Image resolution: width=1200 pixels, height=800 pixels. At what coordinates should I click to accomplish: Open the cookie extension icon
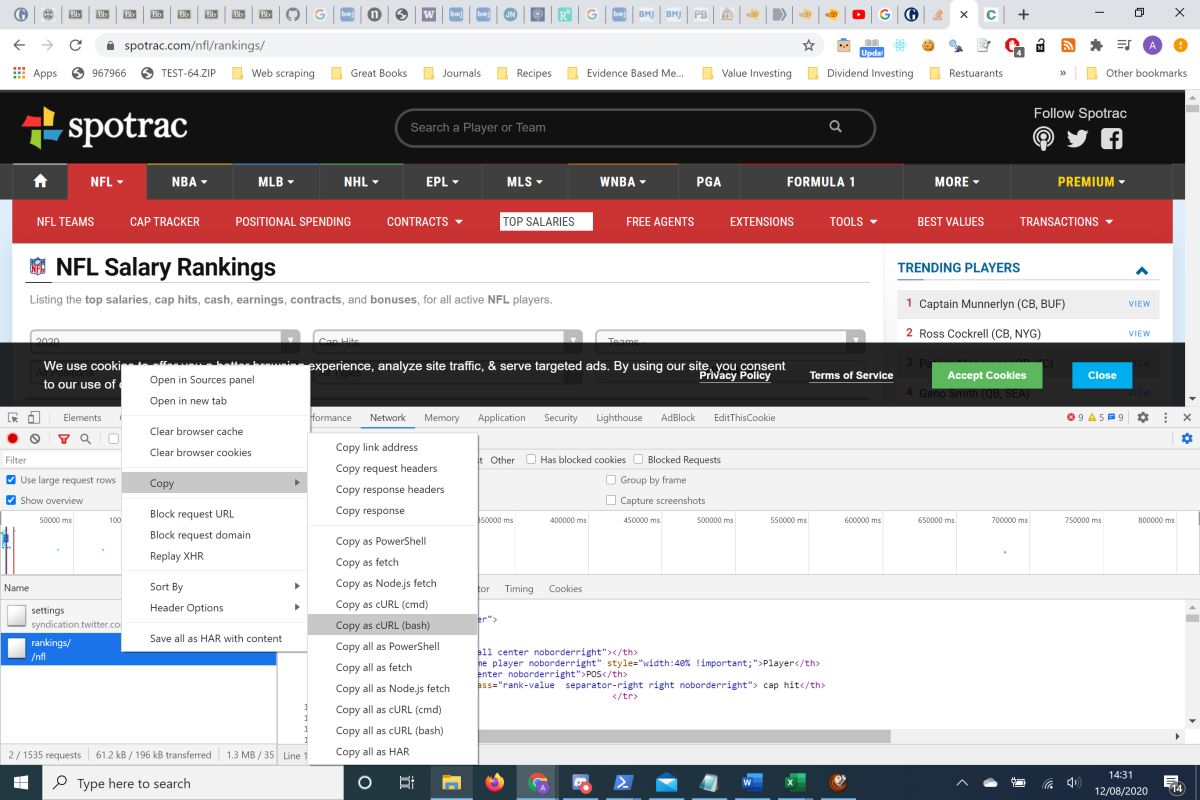928,45
